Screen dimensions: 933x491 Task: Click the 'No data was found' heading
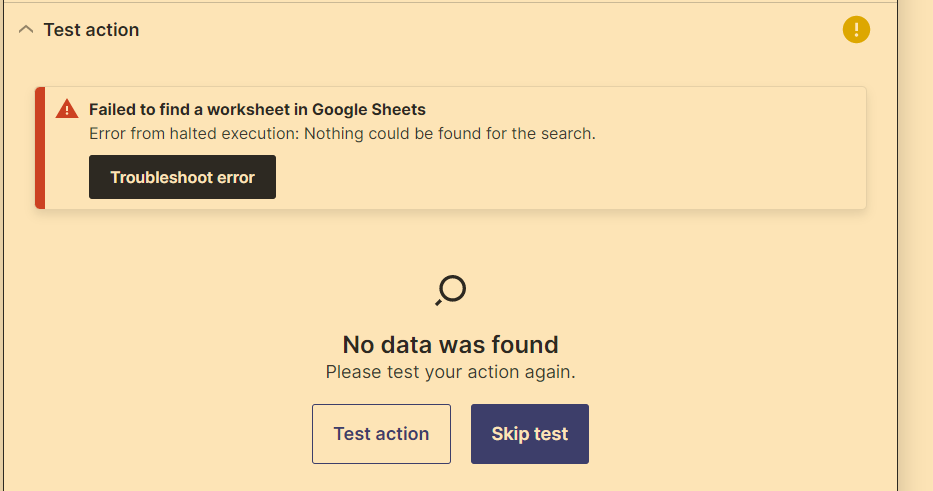(x=450, y=345)
